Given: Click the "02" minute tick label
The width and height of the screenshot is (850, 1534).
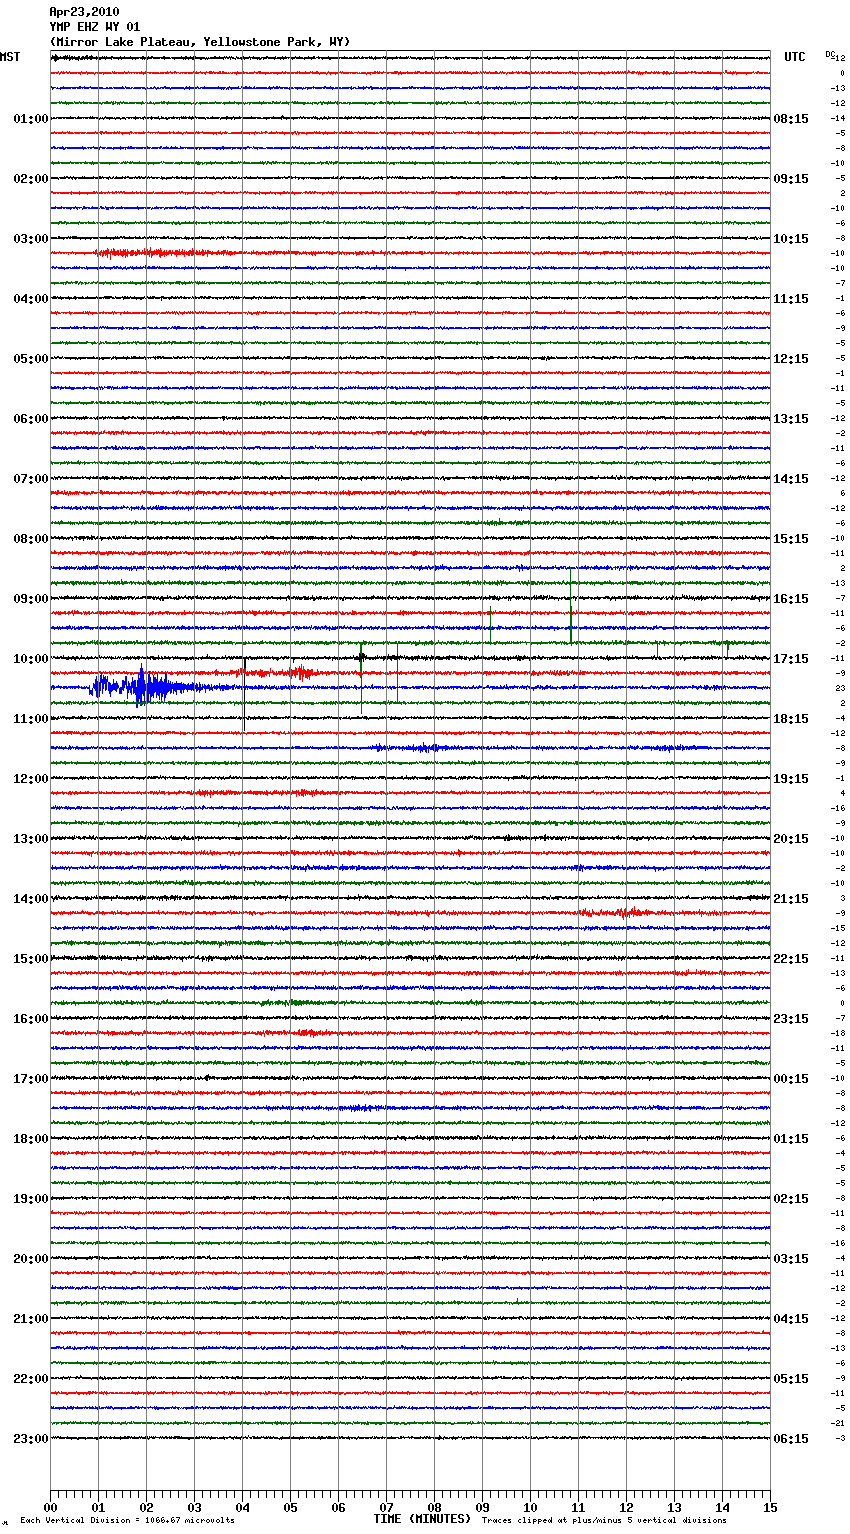Looking at the screenshot, I should coord(146,1507).
